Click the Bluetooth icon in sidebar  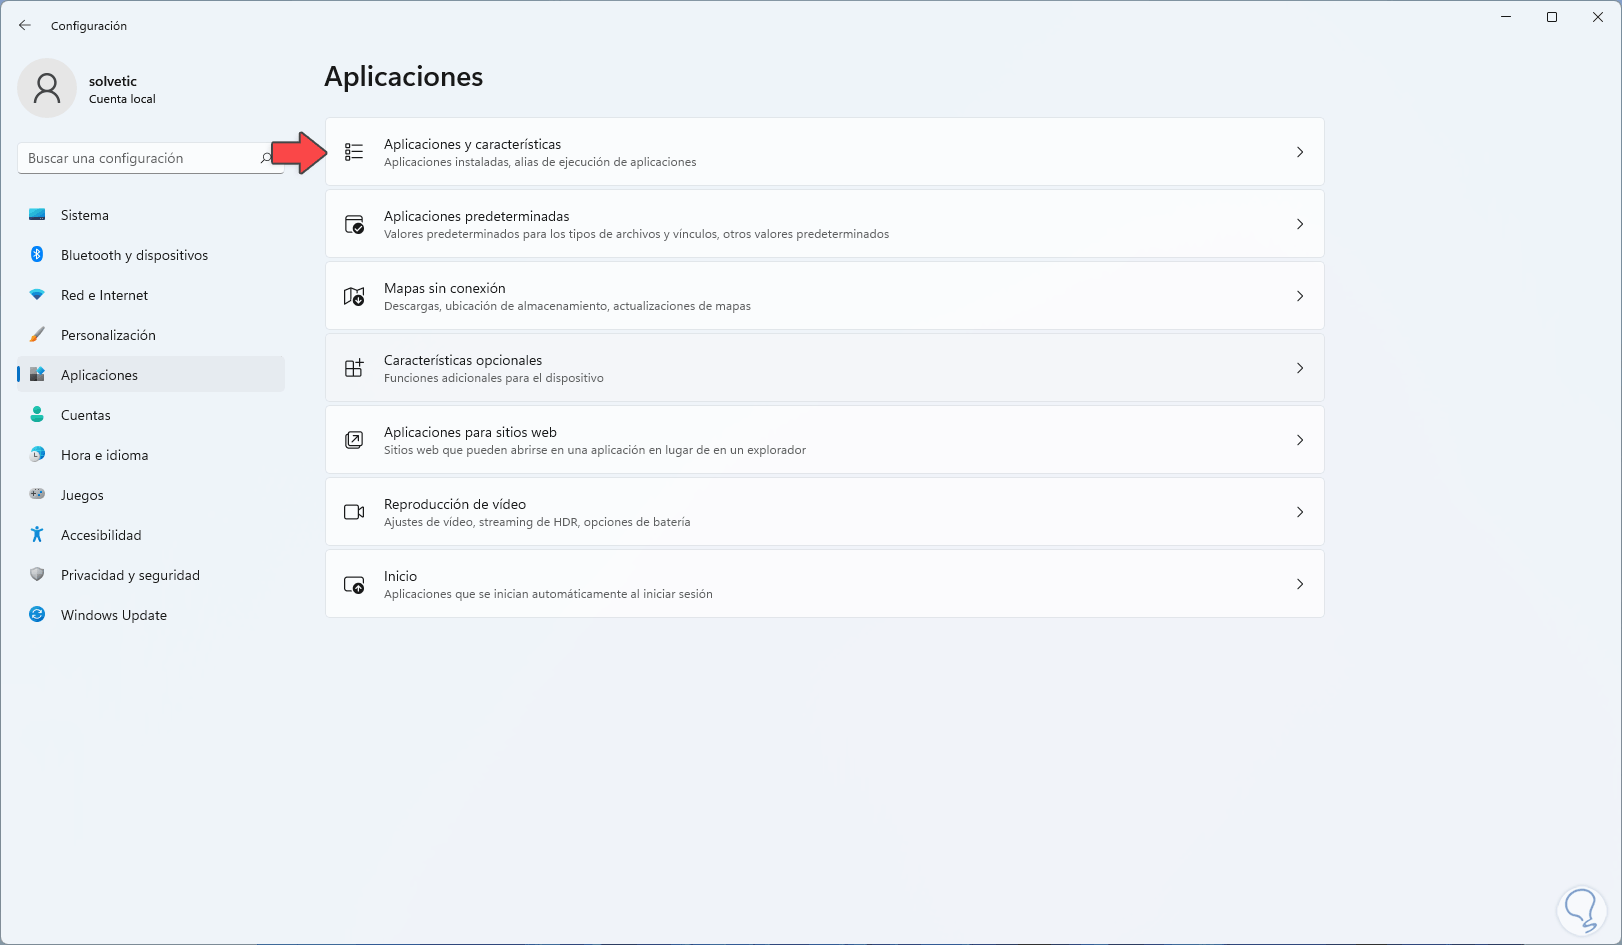click(37, 255)
